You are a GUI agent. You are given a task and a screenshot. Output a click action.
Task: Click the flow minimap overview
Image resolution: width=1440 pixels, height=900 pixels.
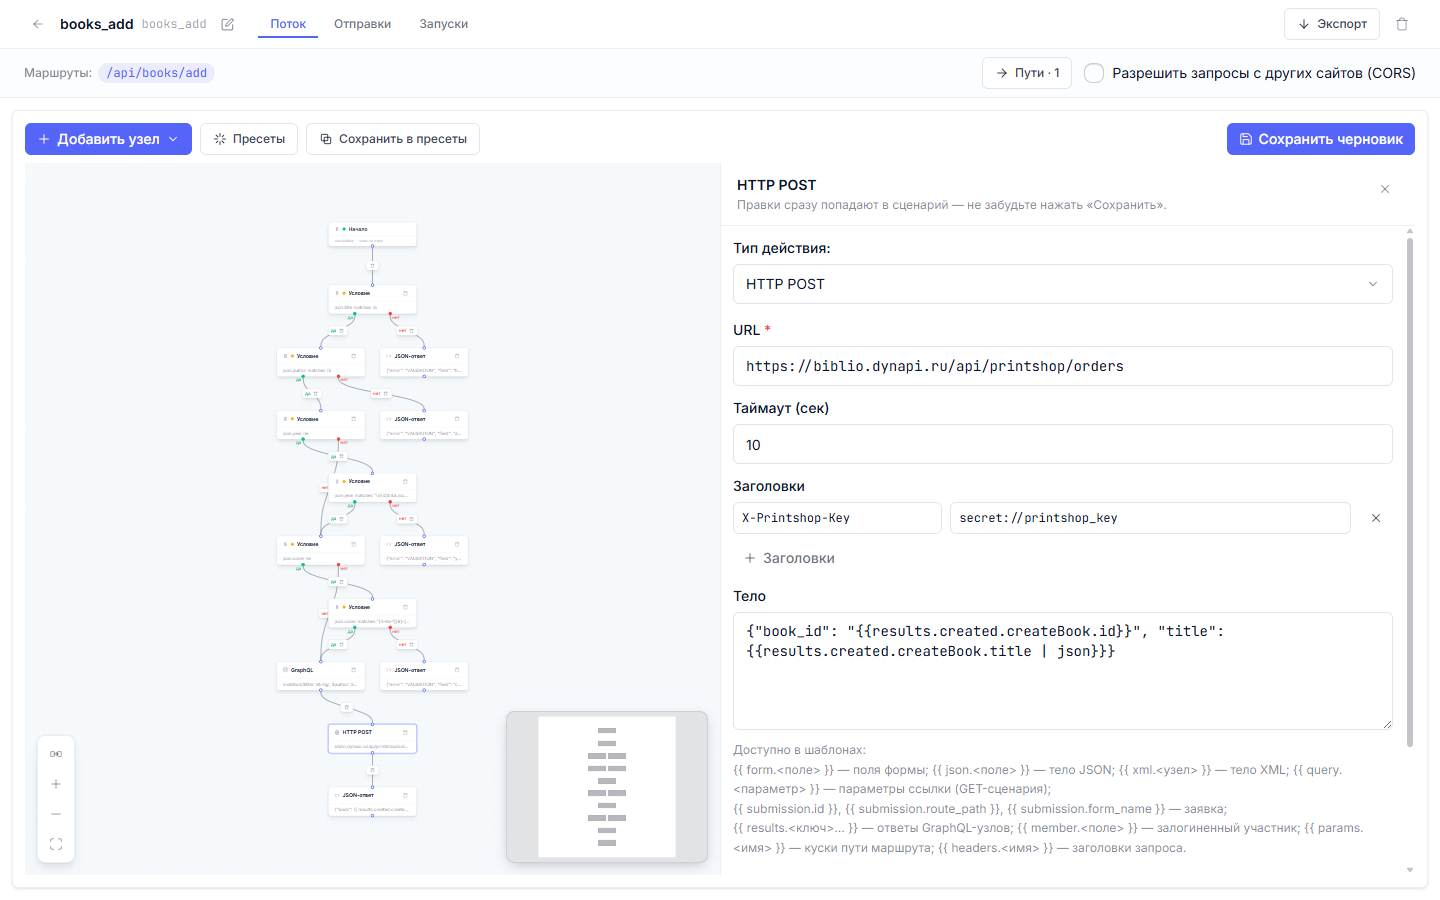[x=607, y=787]
